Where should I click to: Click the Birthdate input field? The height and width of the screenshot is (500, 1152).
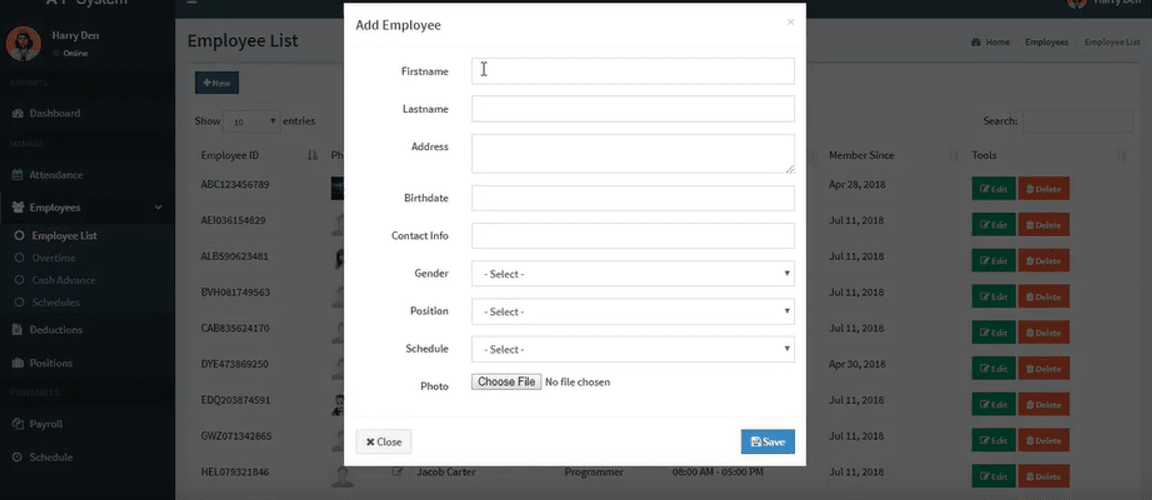click(633, 198)
